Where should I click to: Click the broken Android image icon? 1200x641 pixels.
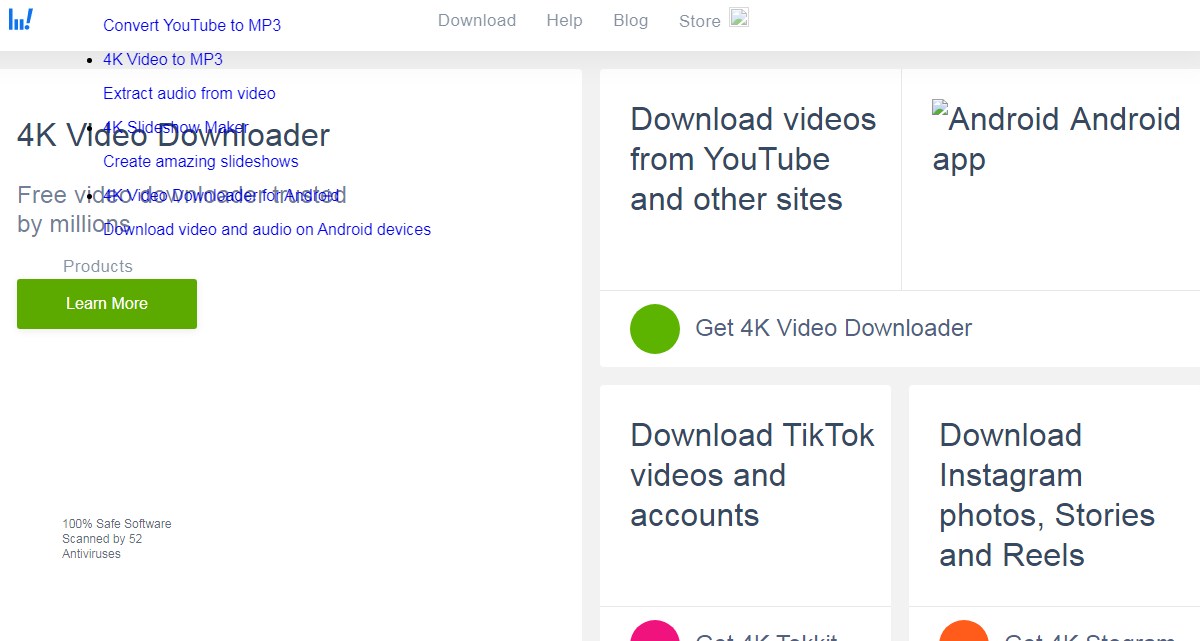coord(940,109)
